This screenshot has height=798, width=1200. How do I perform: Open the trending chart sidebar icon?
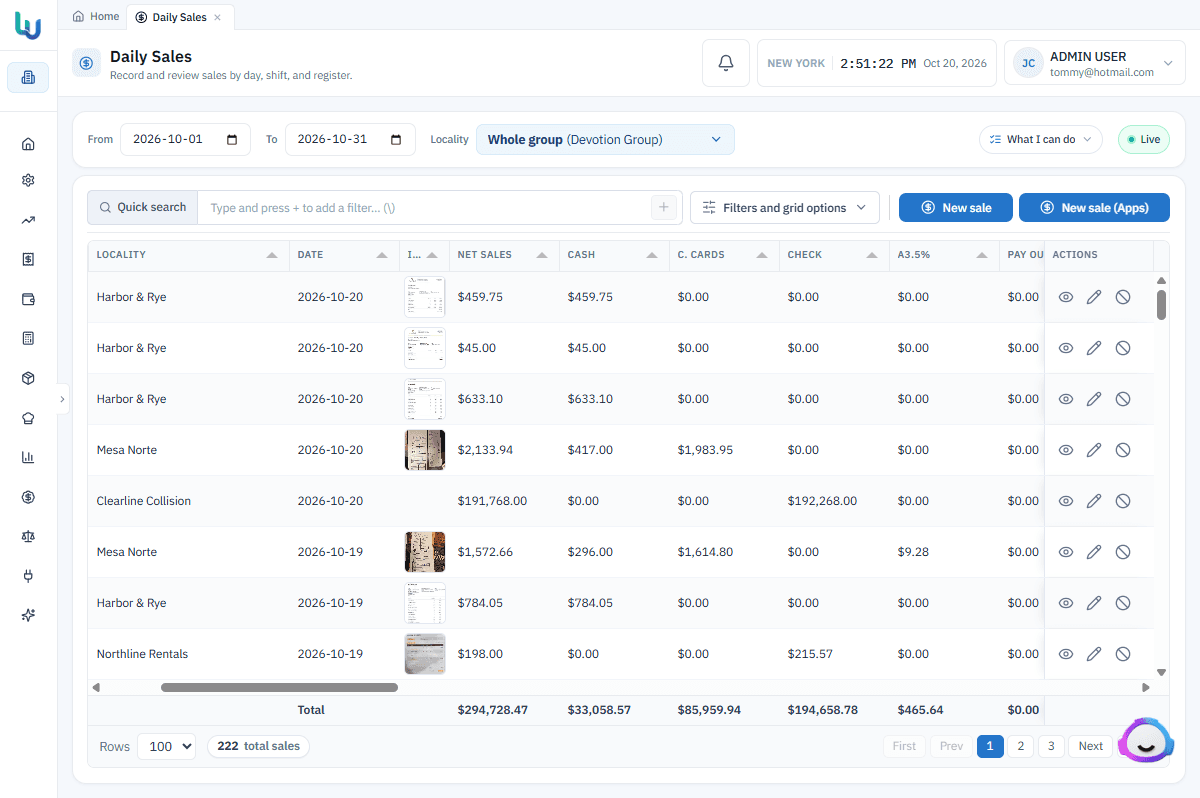(28, 220)
